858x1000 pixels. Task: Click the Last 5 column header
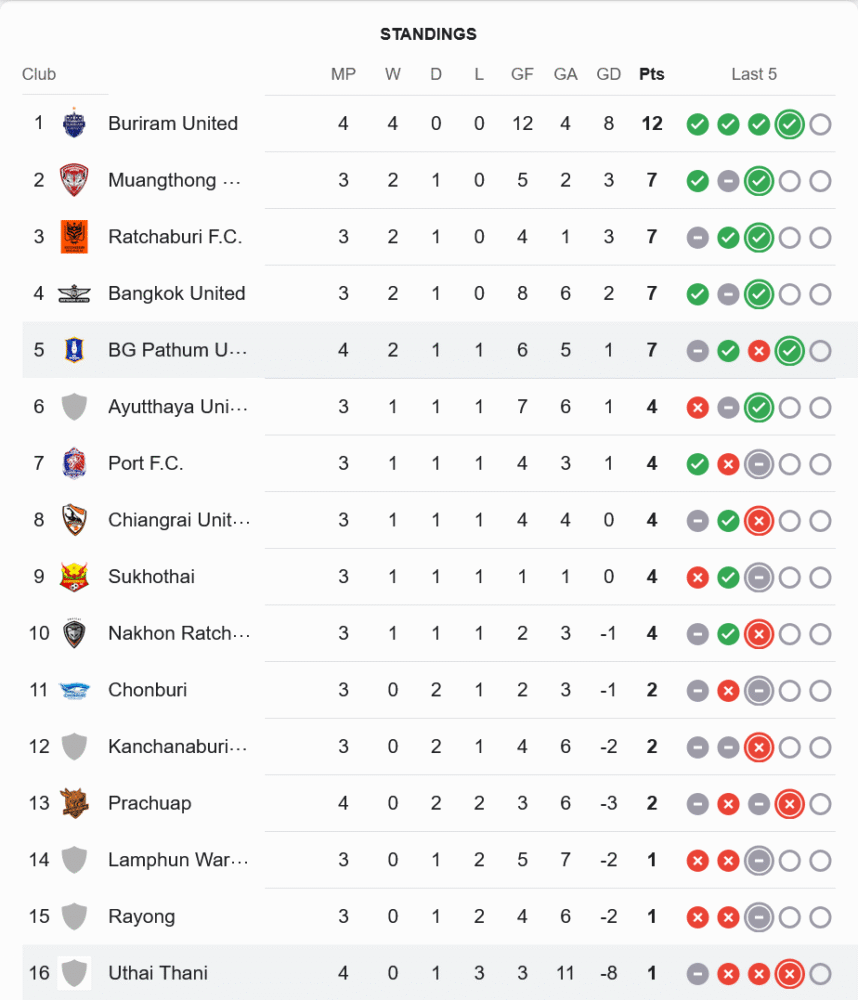tap(754, 74)
